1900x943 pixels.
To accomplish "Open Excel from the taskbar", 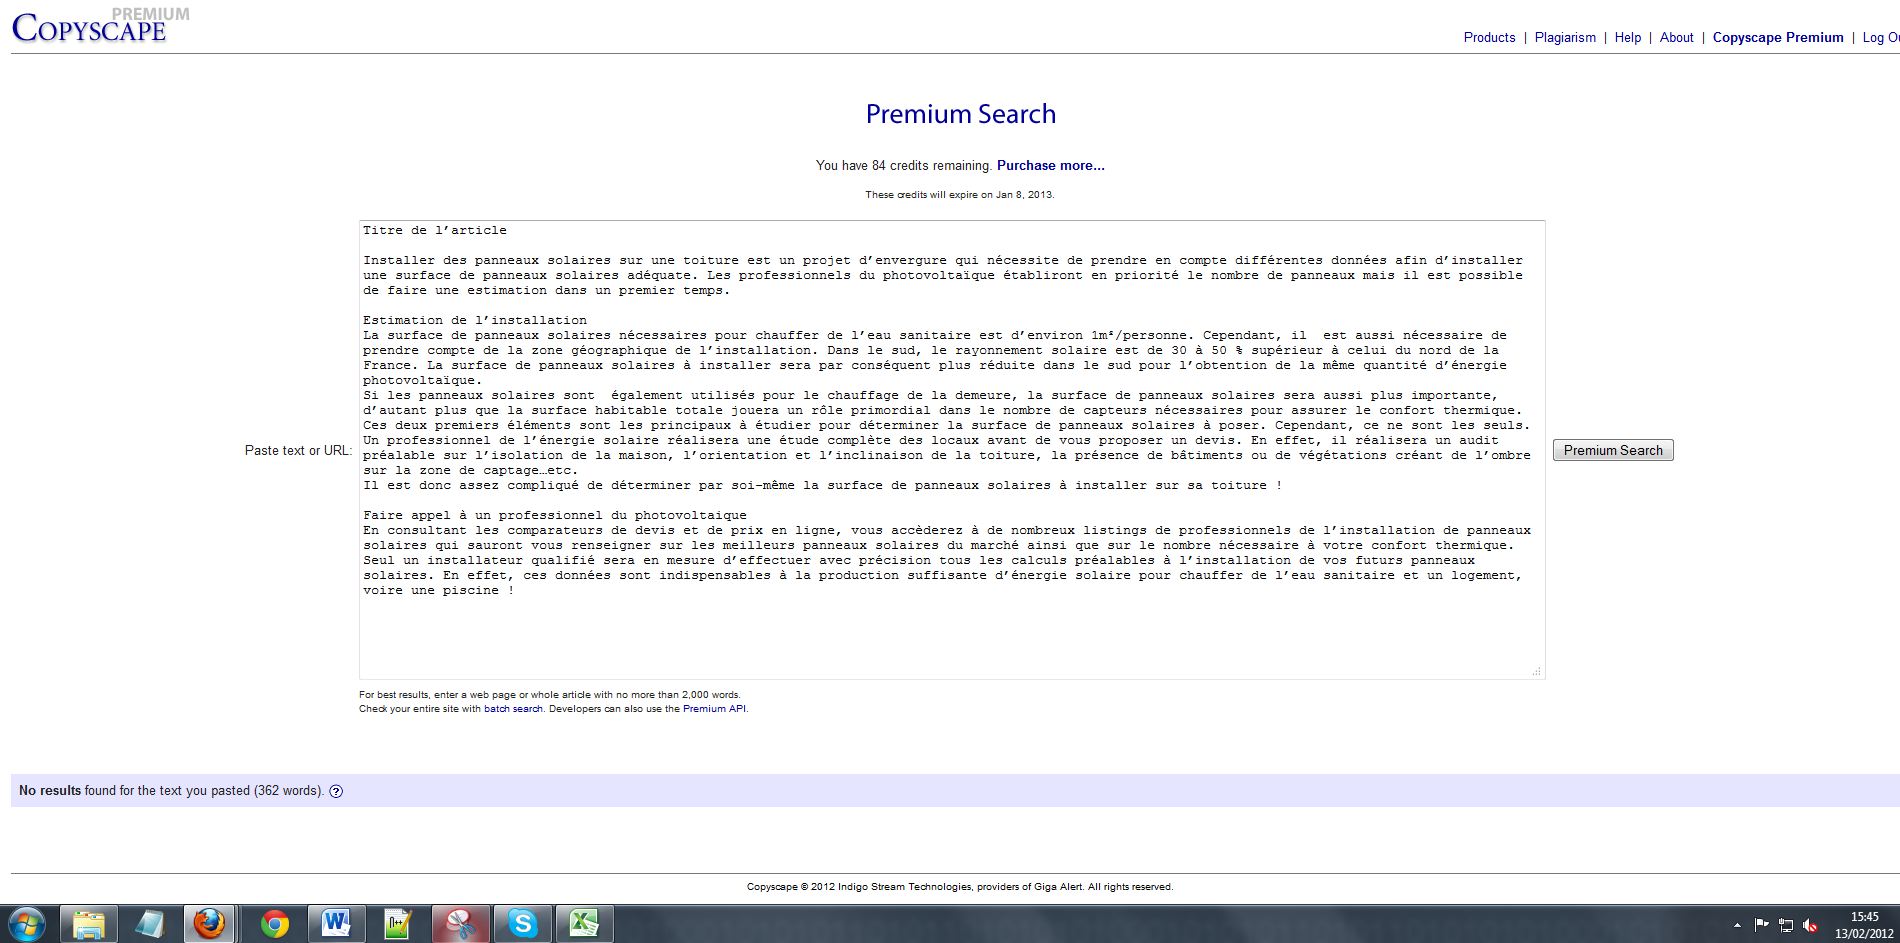I will coord(583,924).
